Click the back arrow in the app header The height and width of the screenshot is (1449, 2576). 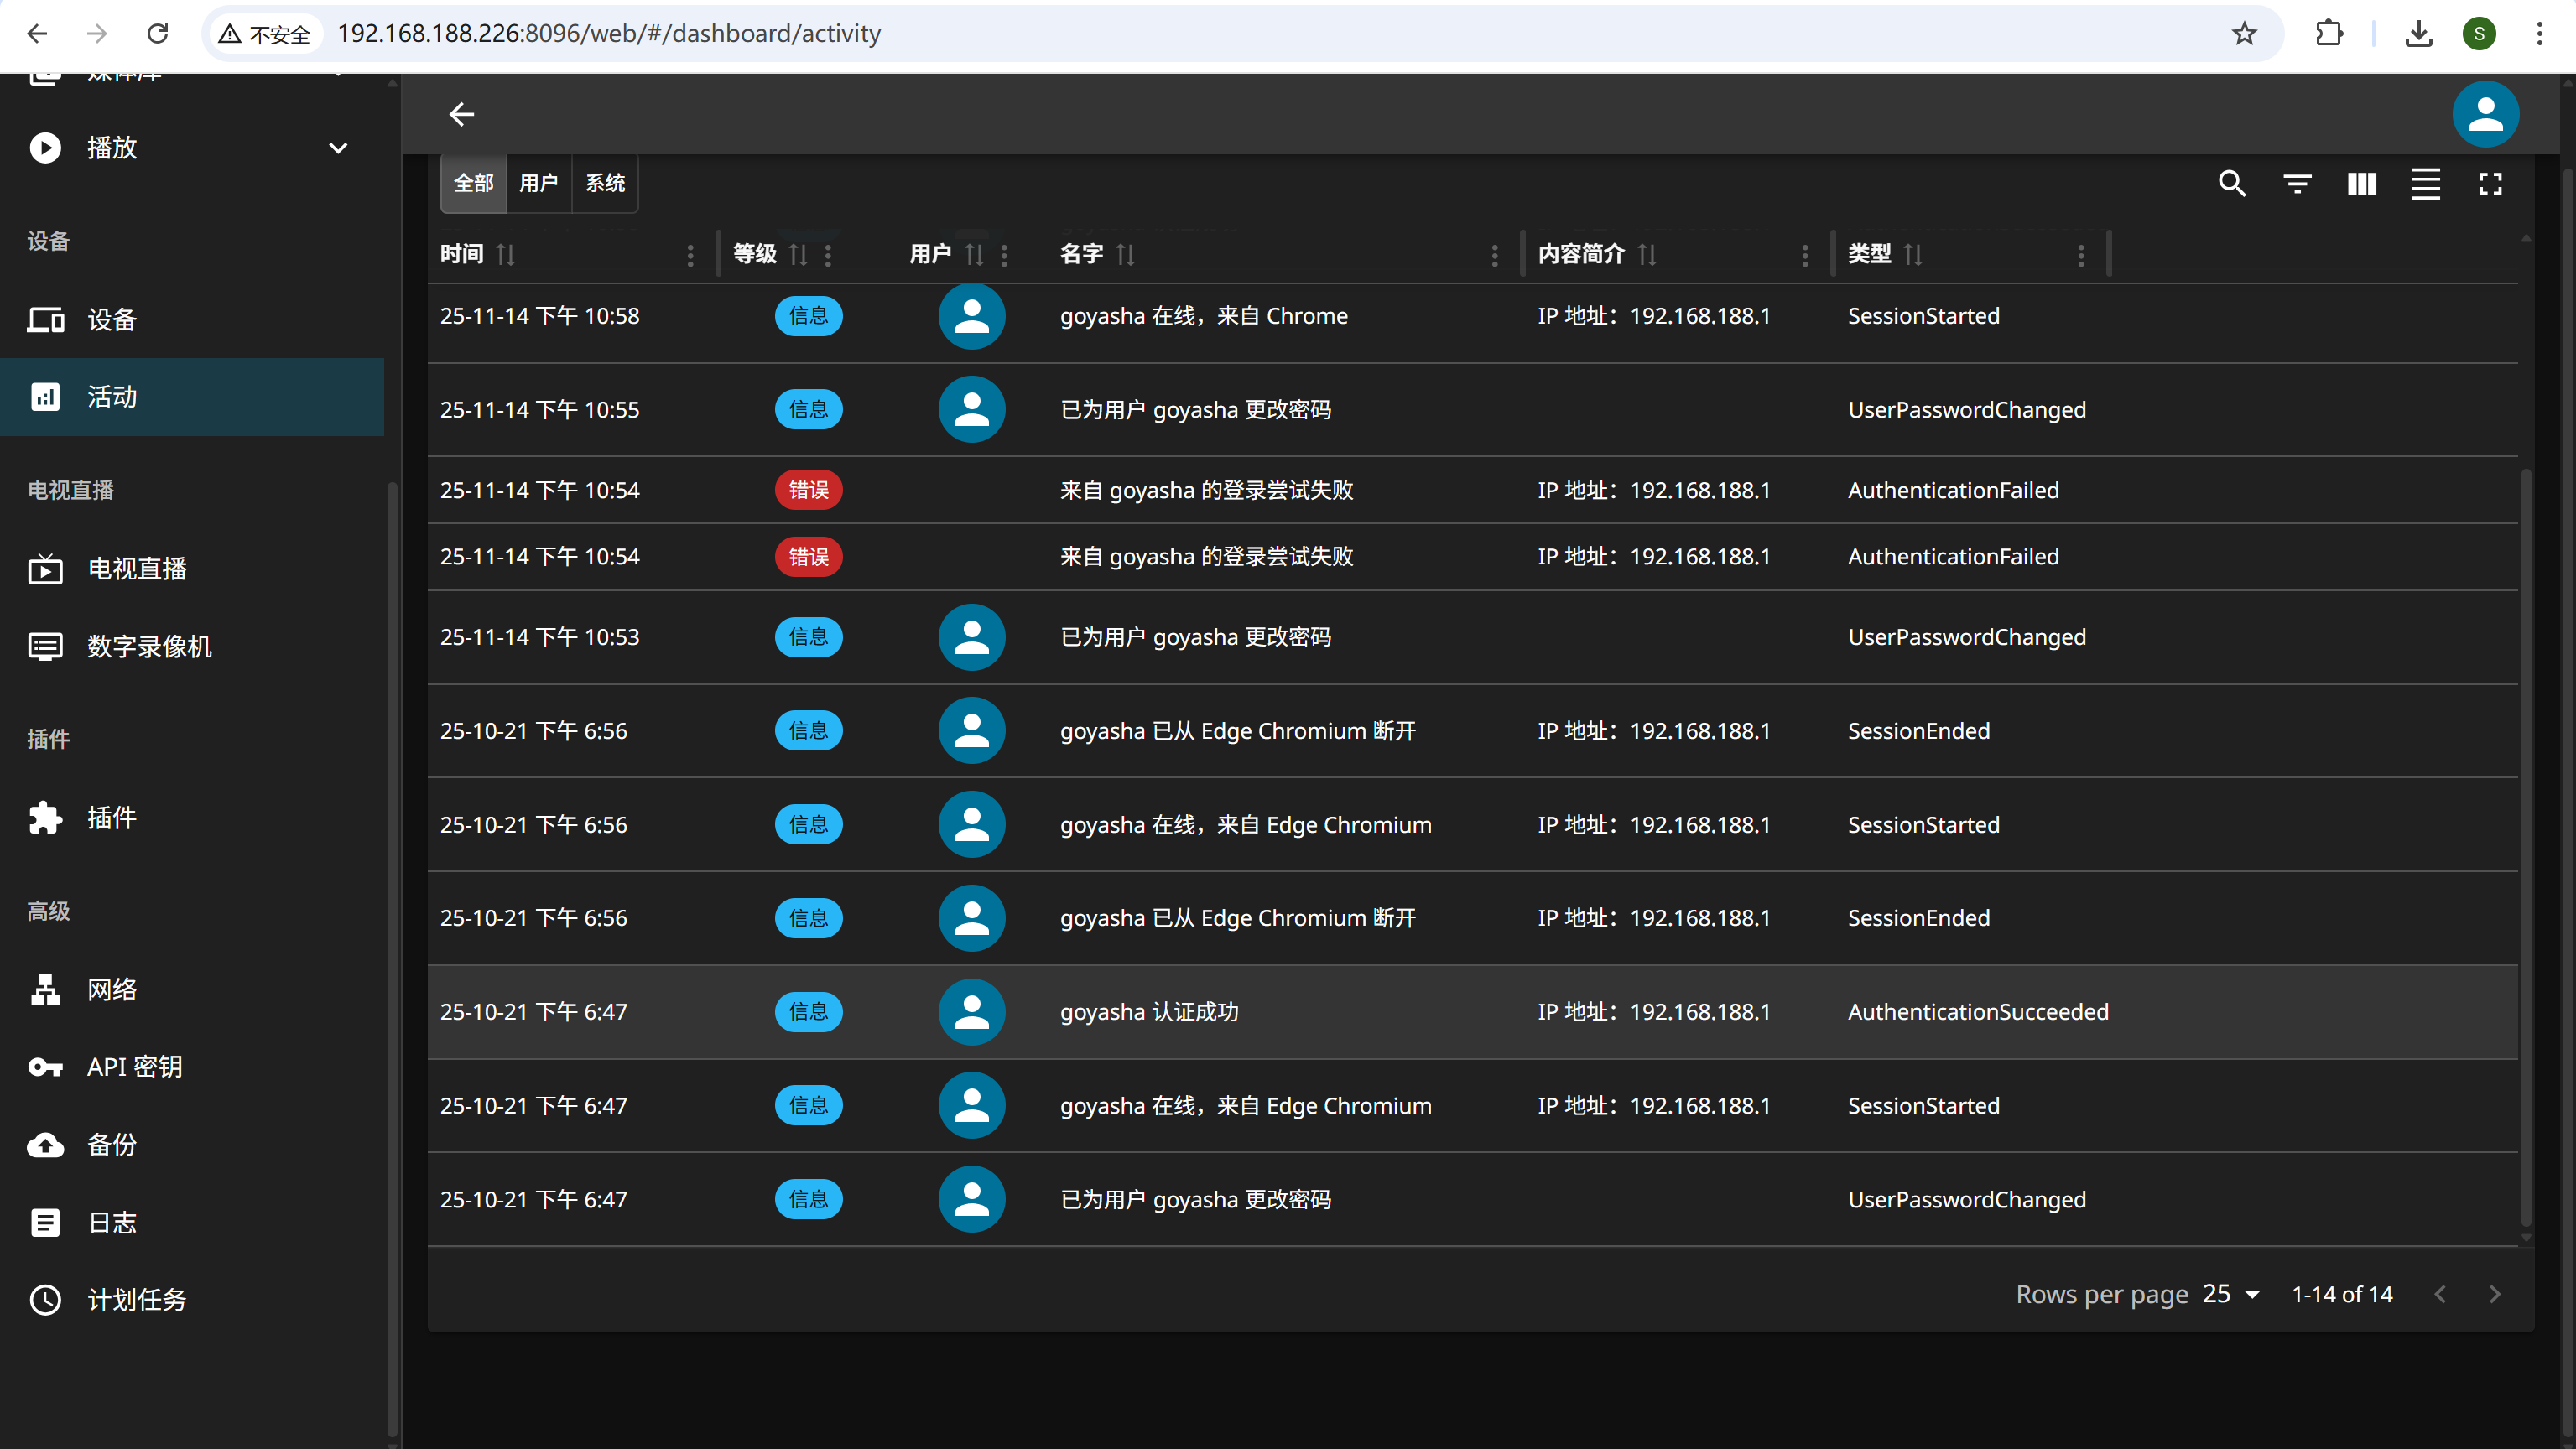point(461,114)
